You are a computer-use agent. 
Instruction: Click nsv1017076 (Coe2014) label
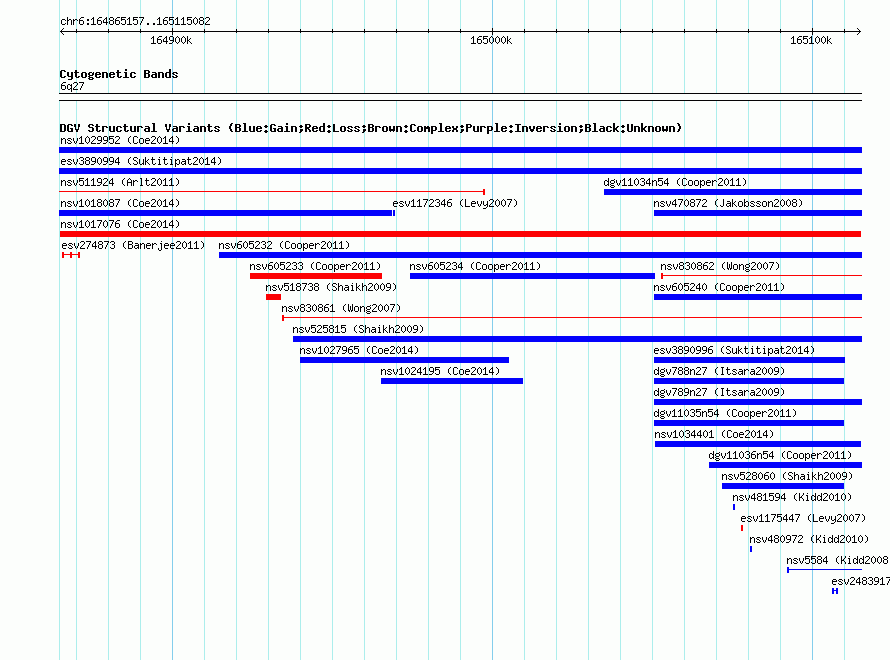[120, 224]
